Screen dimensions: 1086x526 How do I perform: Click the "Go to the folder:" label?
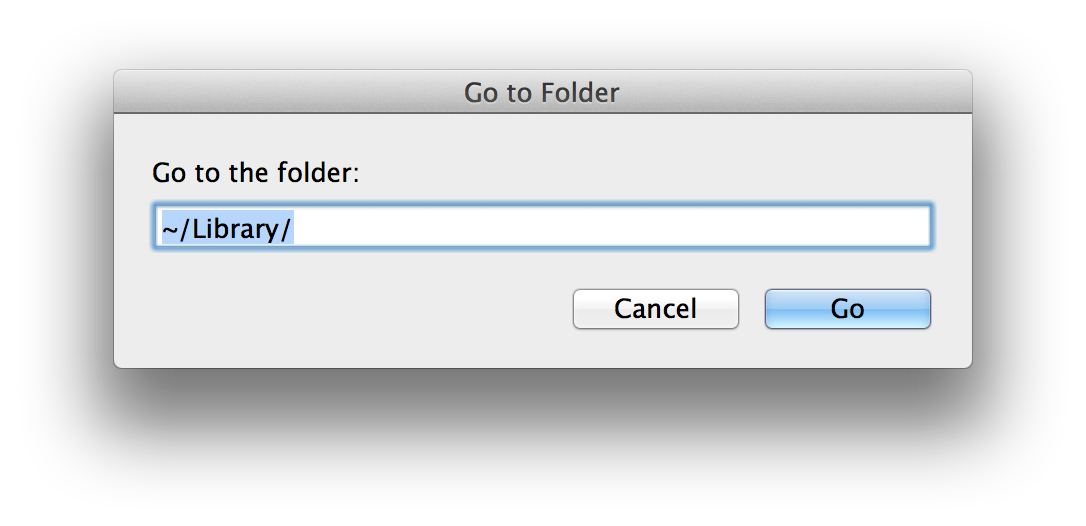(x=255, y=173)
